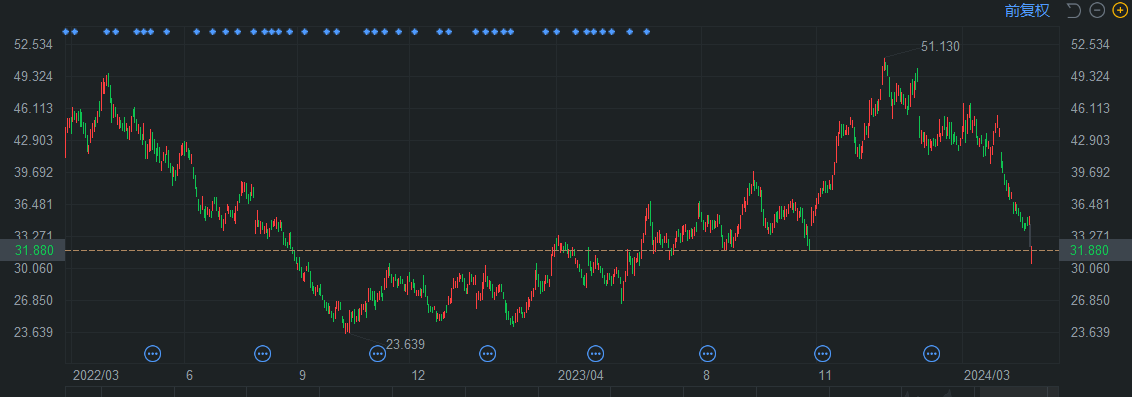Click the 23.639 label on the left price axis

pyautogui.click(x=34, y=332)
